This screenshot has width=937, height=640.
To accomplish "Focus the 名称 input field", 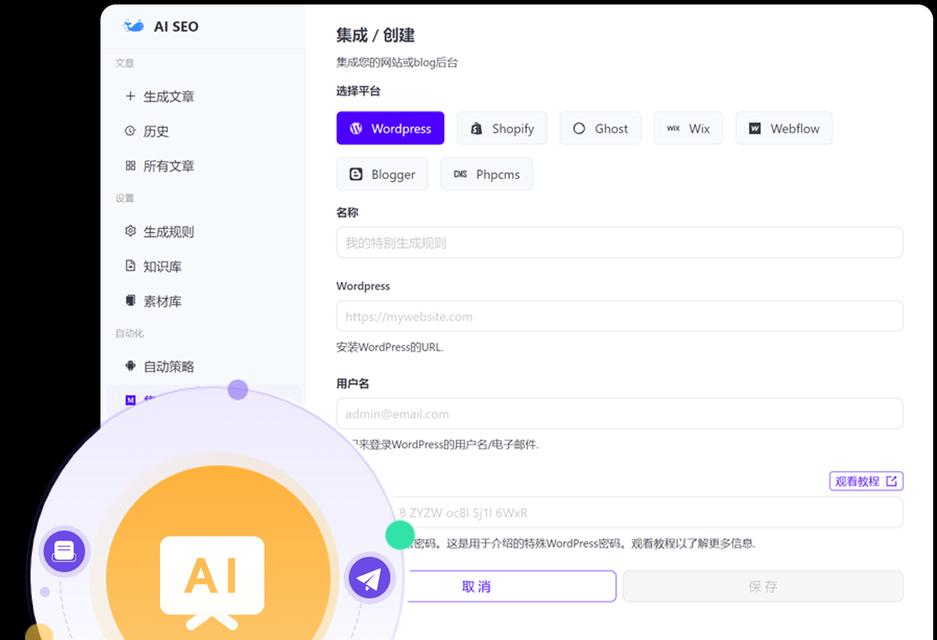I will click(620, 243).
